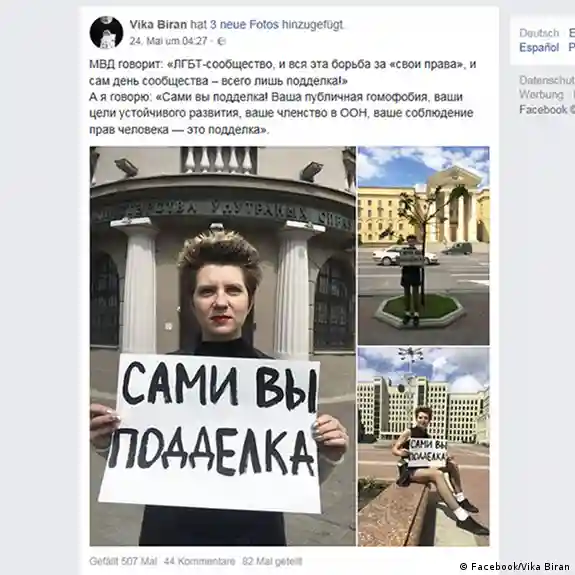Switch language to Deutsch
This screenshot has width=575, height=575.
(539, 33)
